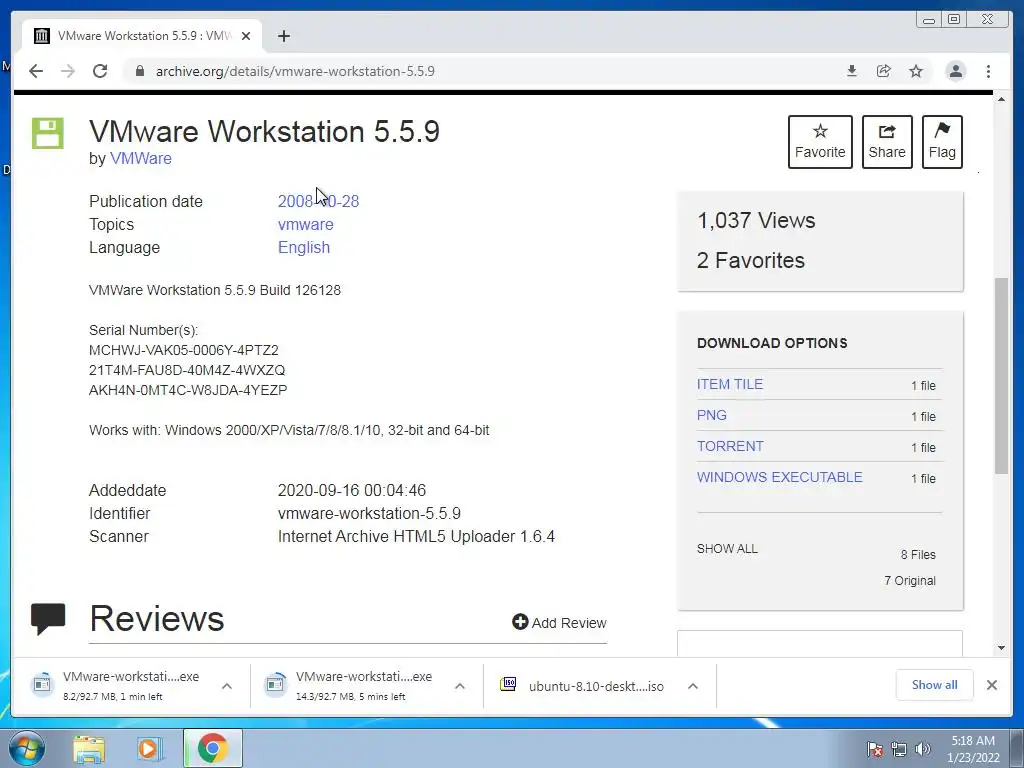This screenshot has width=1024, height=768.
Task: Open the vmware topic link
Action: [305, 224]
